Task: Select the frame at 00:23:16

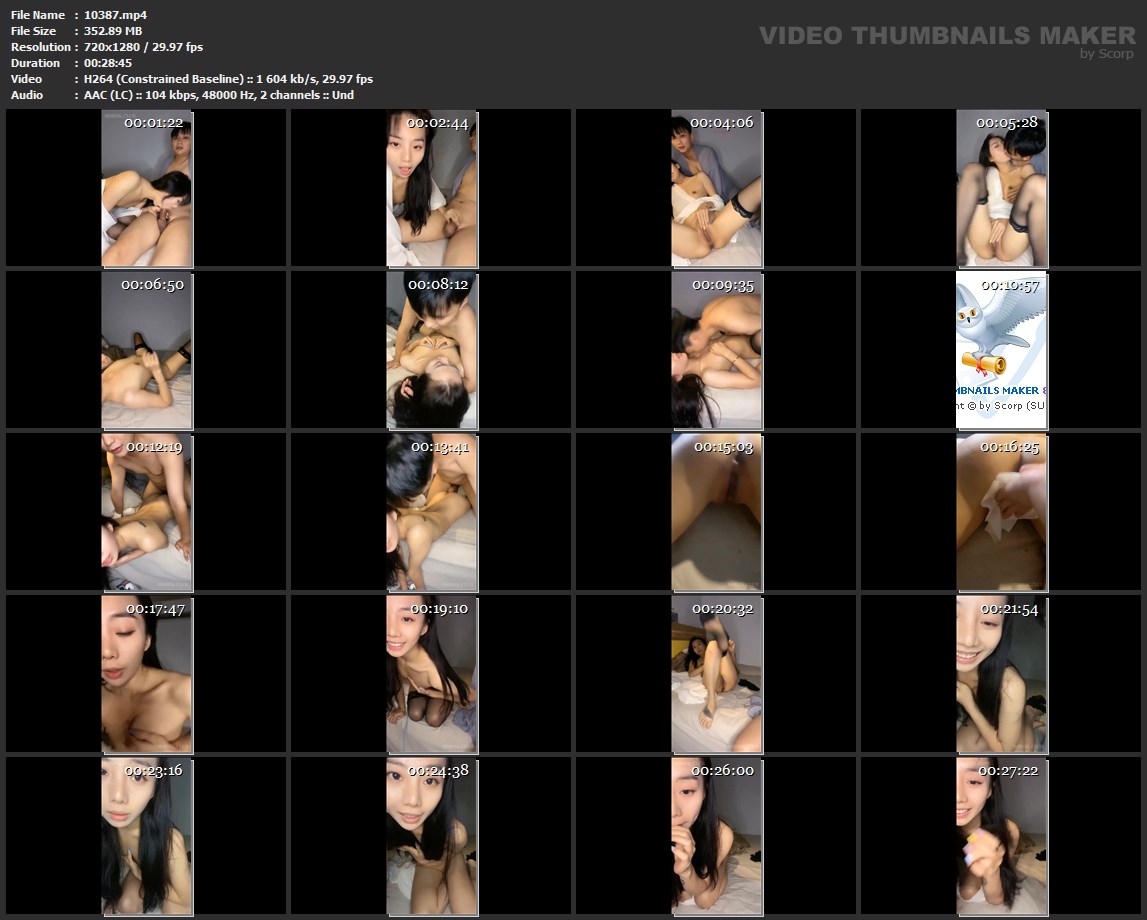Action: [x=147, y=836]
